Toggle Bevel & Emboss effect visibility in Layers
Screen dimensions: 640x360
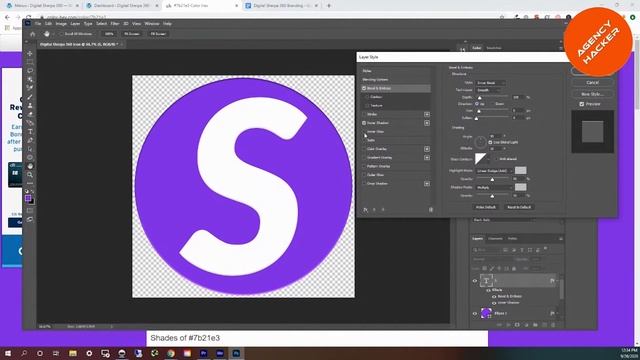click(494, 296)
